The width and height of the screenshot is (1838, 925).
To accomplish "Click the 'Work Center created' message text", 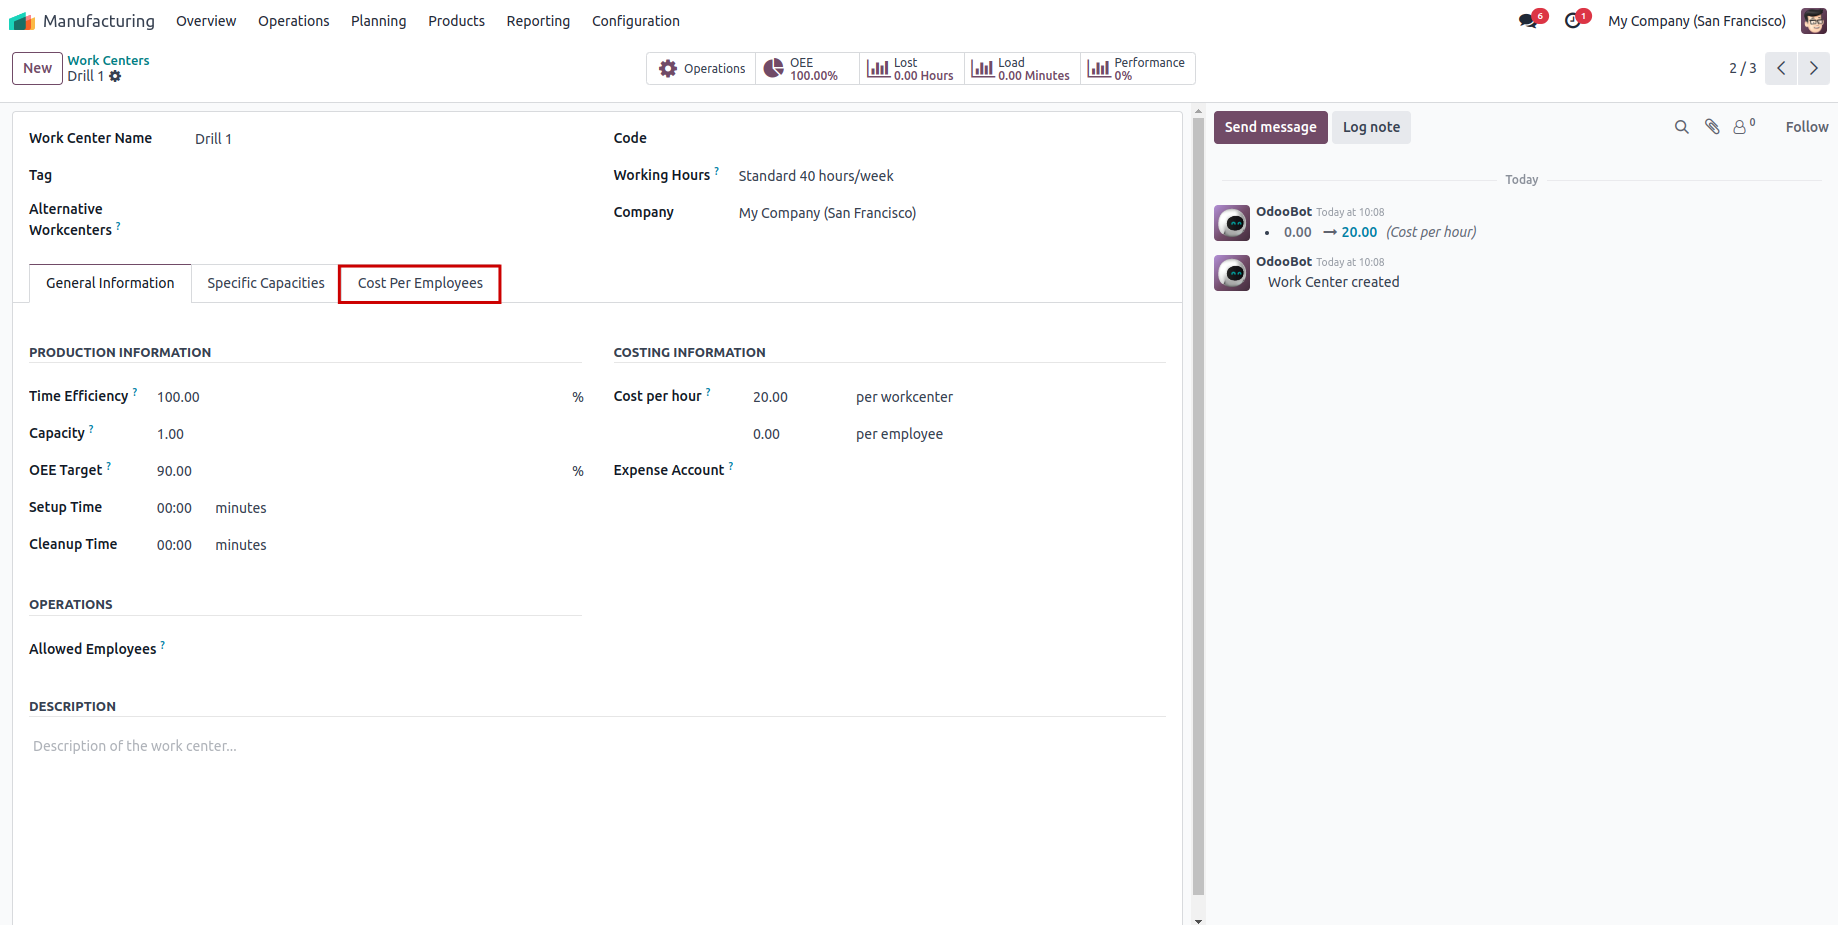I will coord(1333,282).
